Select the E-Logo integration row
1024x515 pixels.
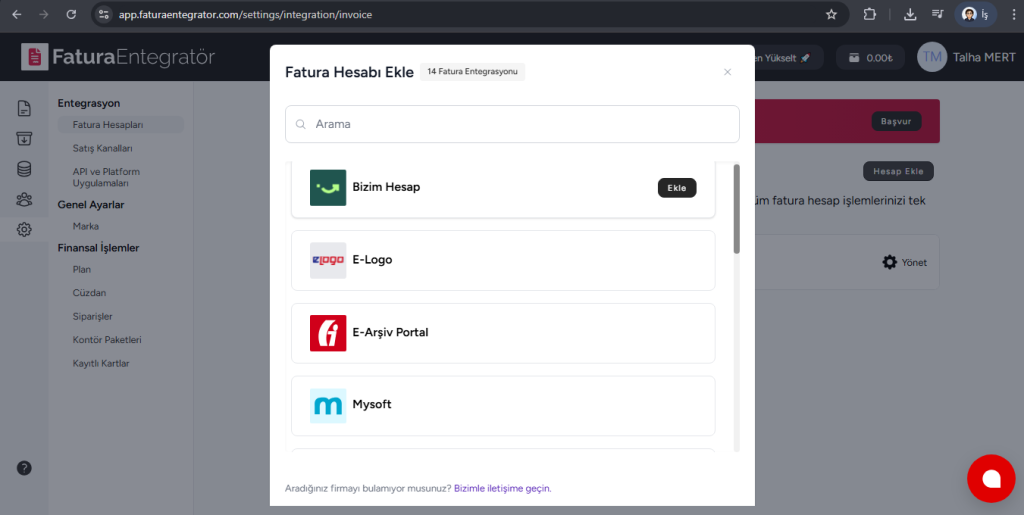click(503, 260)
